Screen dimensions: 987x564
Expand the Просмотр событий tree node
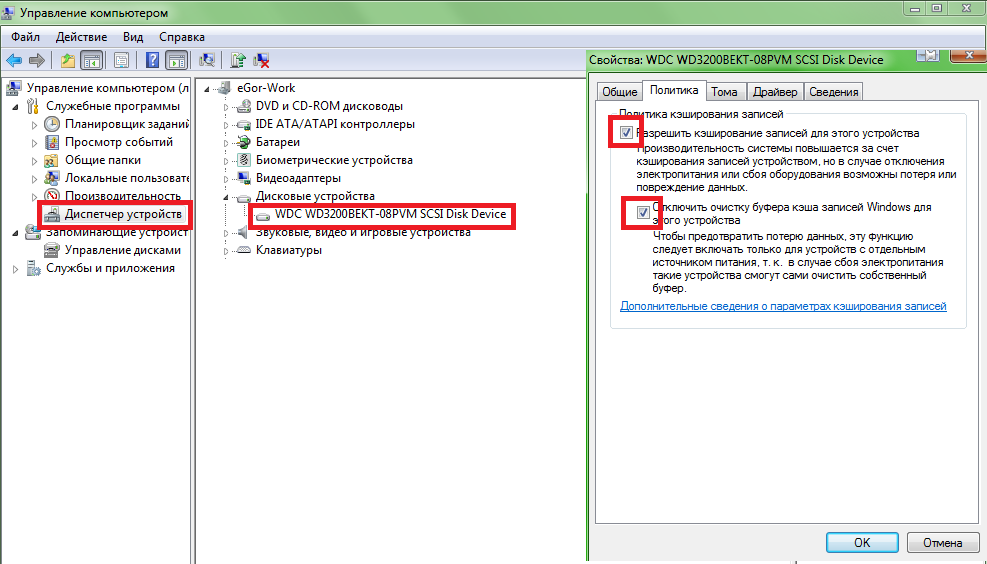pos(35,143)
